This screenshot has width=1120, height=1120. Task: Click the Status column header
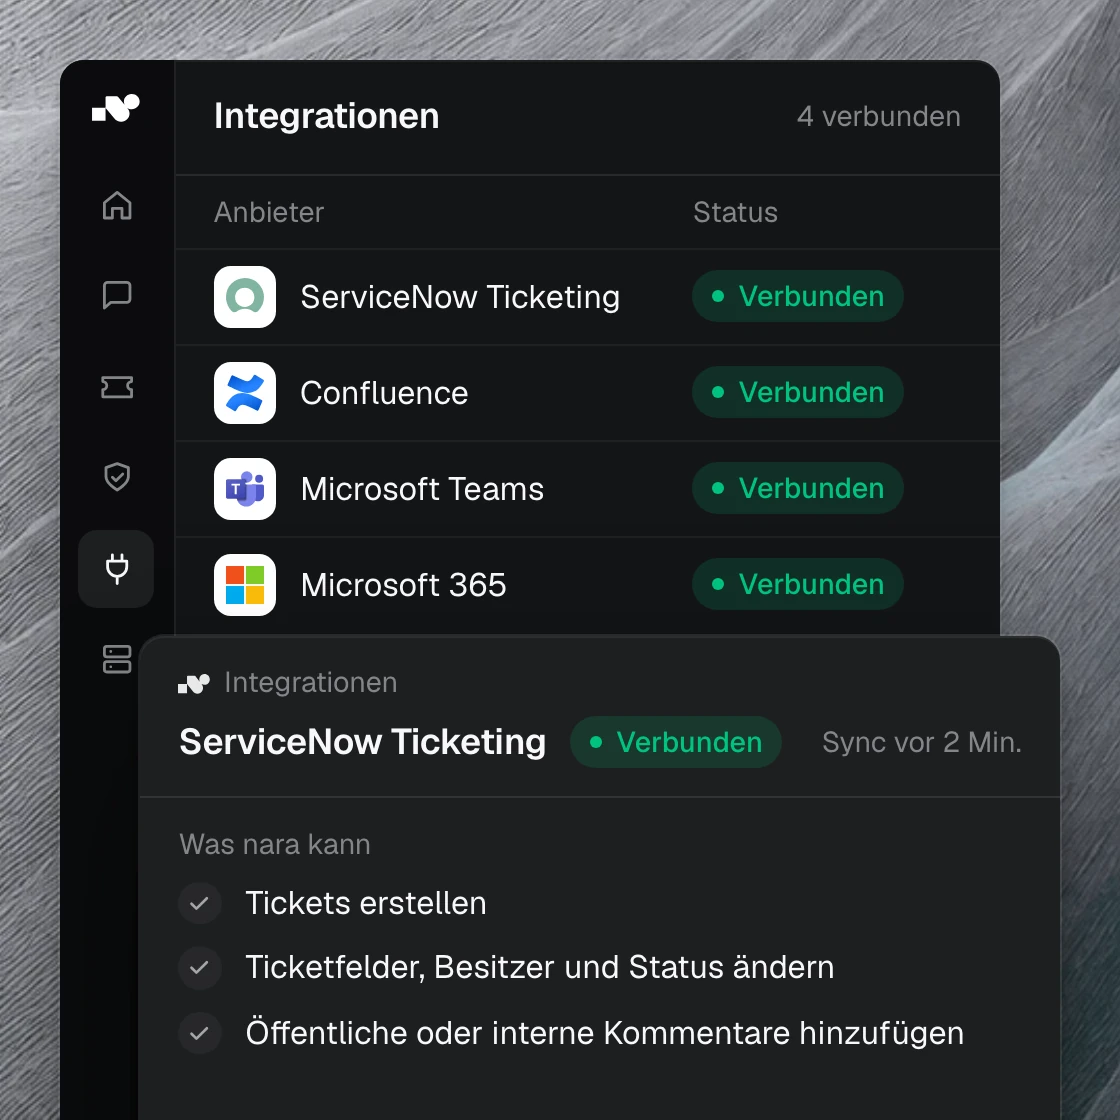pyautogui.click(x=735, y=212)
